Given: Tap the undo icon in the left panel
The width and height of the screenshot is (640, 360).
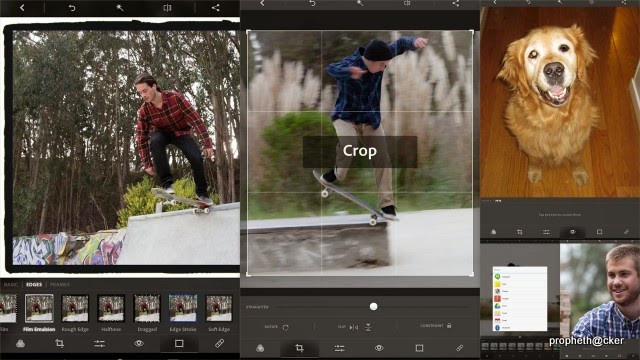Looking at the screenshot, I should coord(72,7).
